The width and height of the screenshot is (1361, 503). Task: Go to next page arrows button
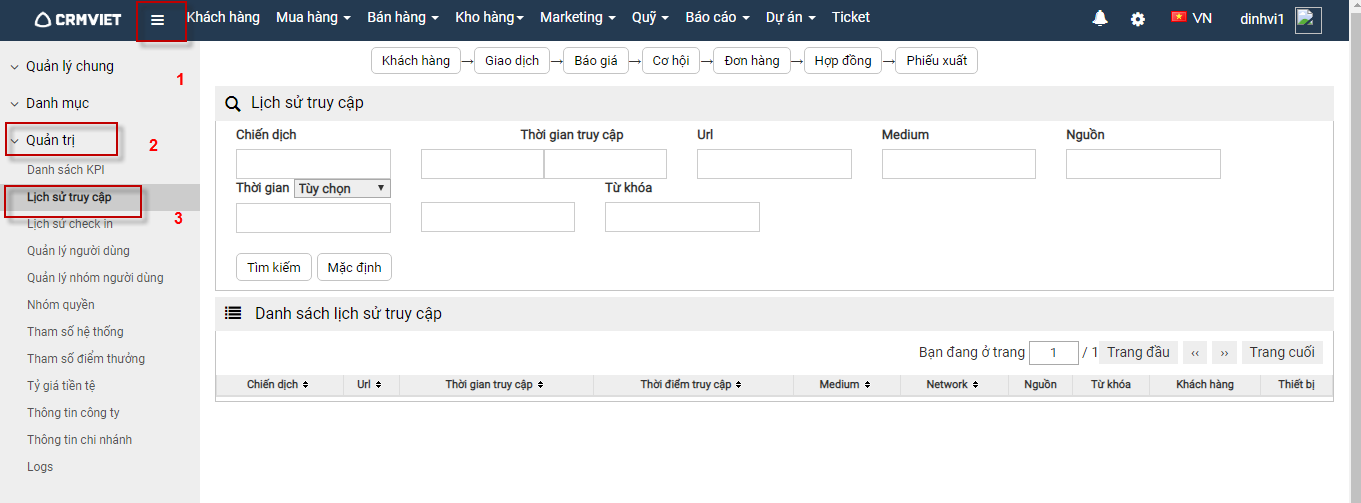(x=1225, y=353)
